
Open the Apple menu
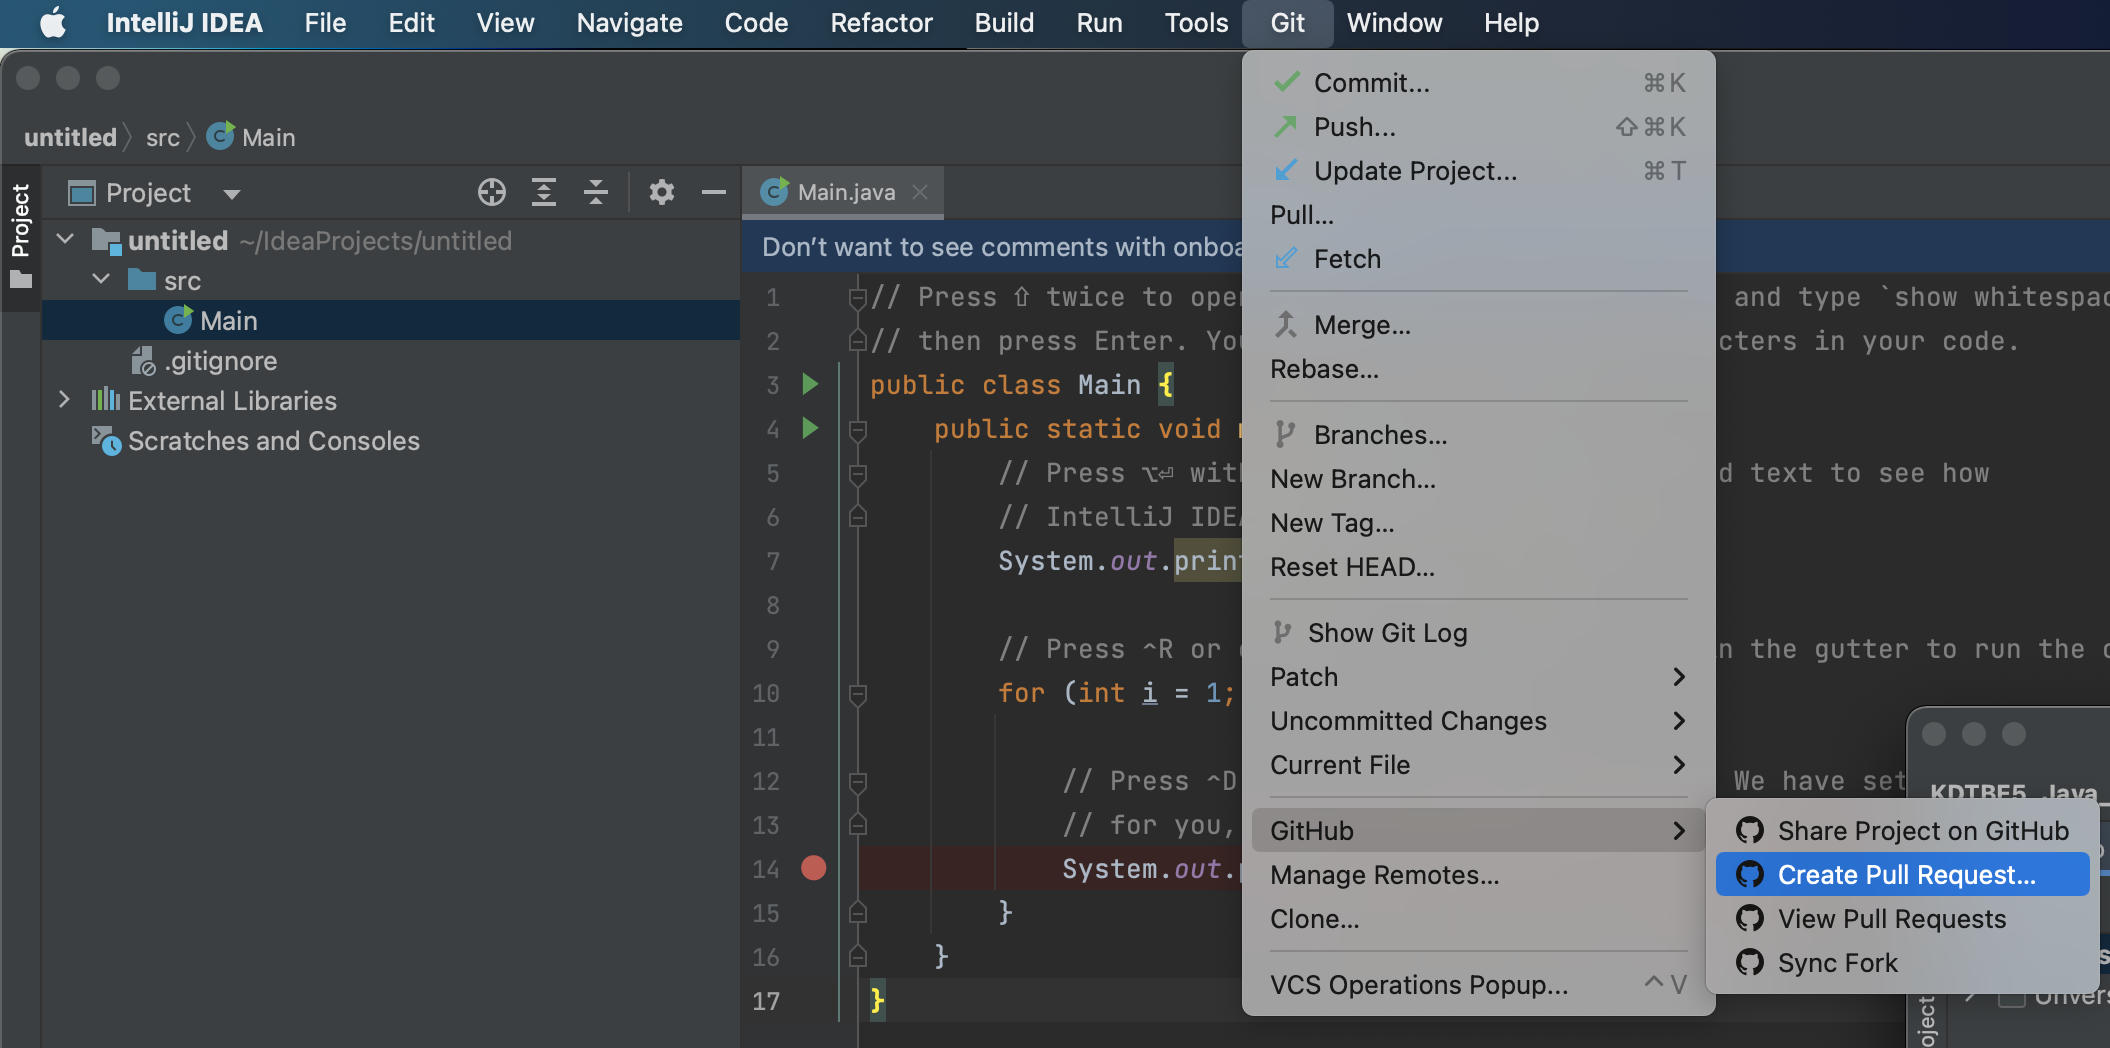pyautogui.click(x=53, y=23)
